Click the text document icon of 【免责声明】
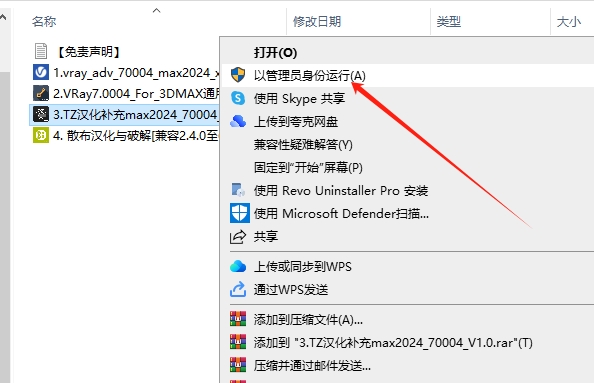 pyautogui.click(x=41, y=51)
